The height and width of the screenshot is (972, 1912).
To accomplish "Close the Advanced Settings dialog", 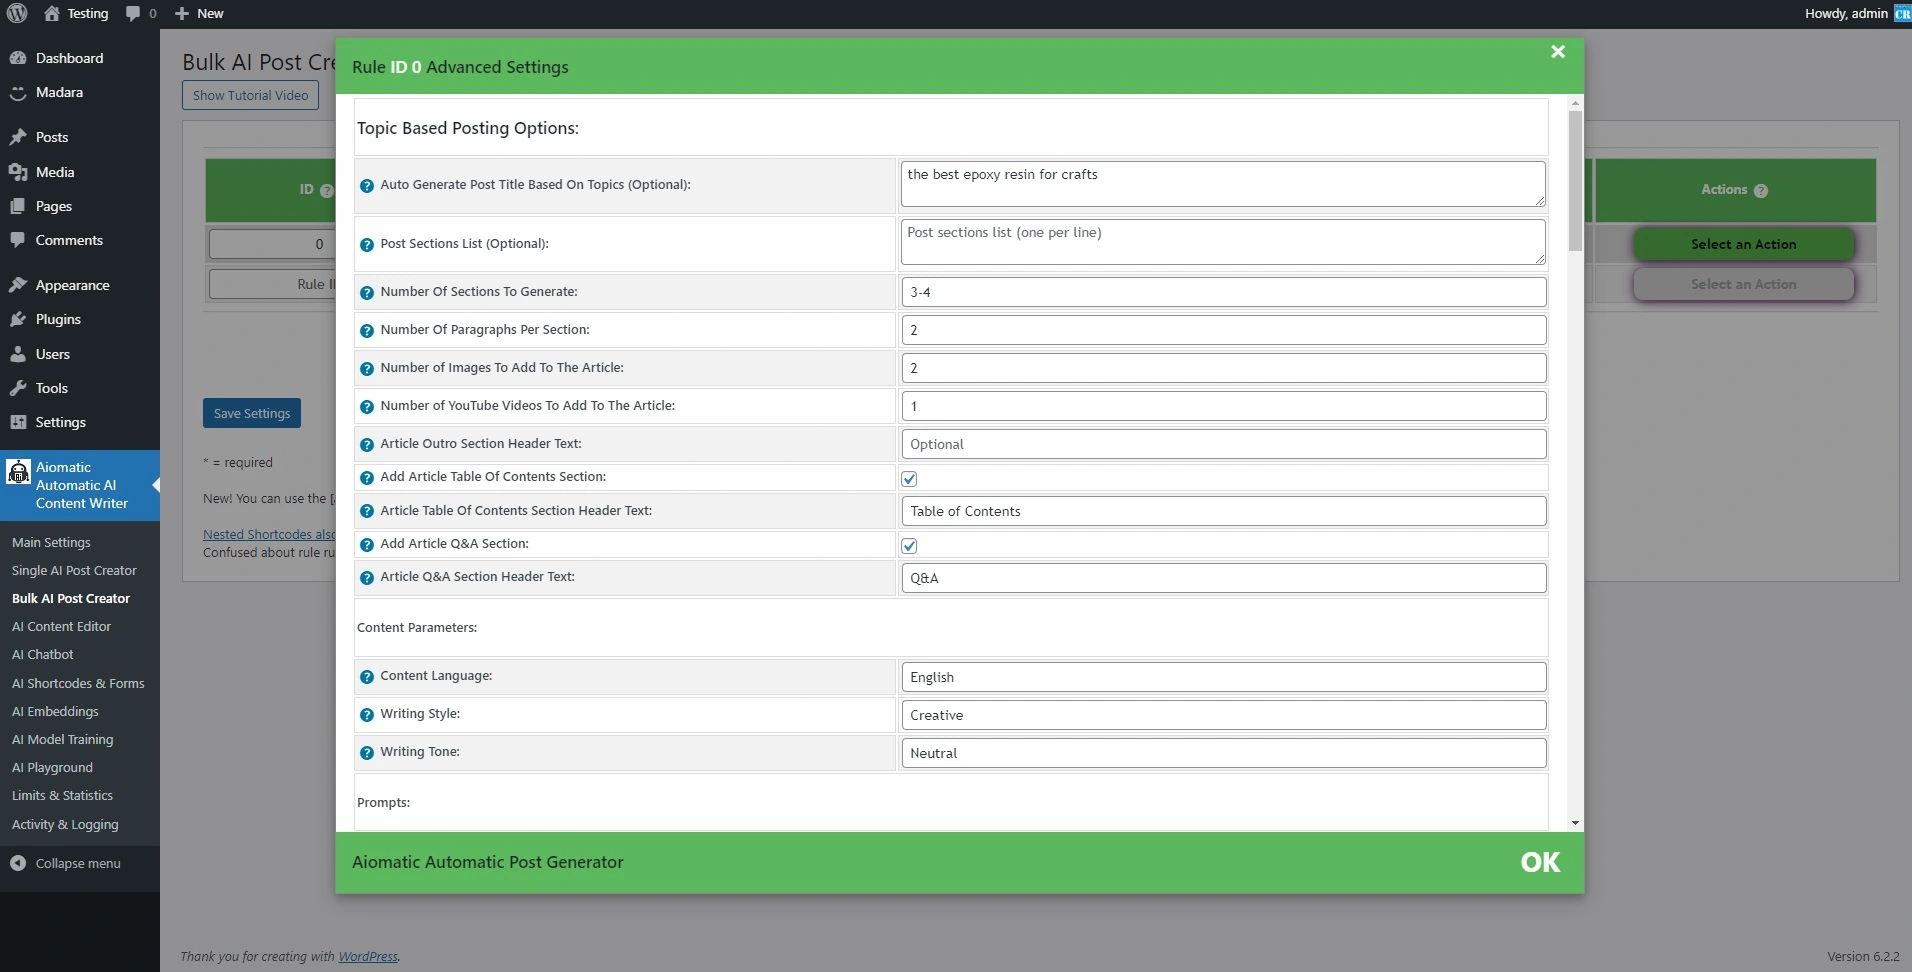I will coord(1558,52).
